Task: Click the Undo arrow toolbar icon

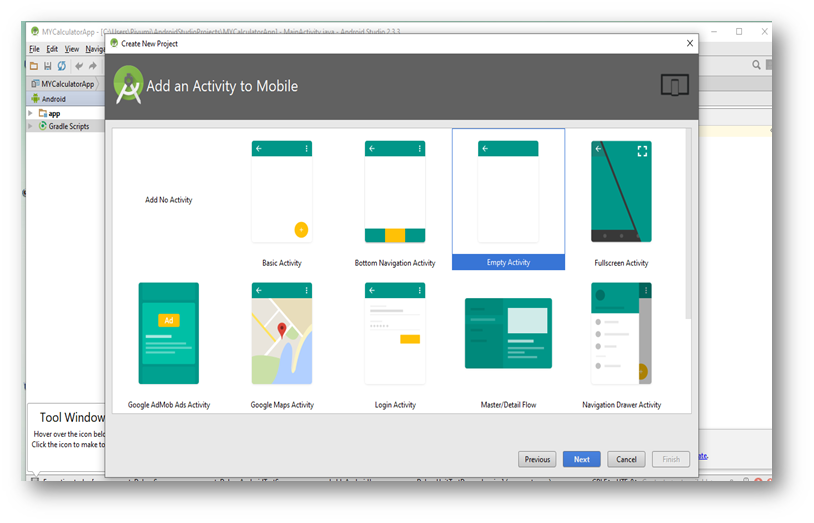Action: point(79,66)
